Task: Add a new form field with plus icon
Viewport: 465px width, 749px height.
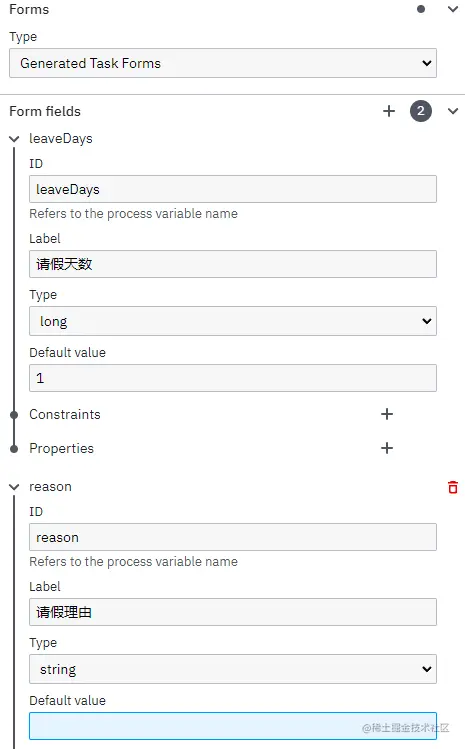Action: [x=389, y=111]
